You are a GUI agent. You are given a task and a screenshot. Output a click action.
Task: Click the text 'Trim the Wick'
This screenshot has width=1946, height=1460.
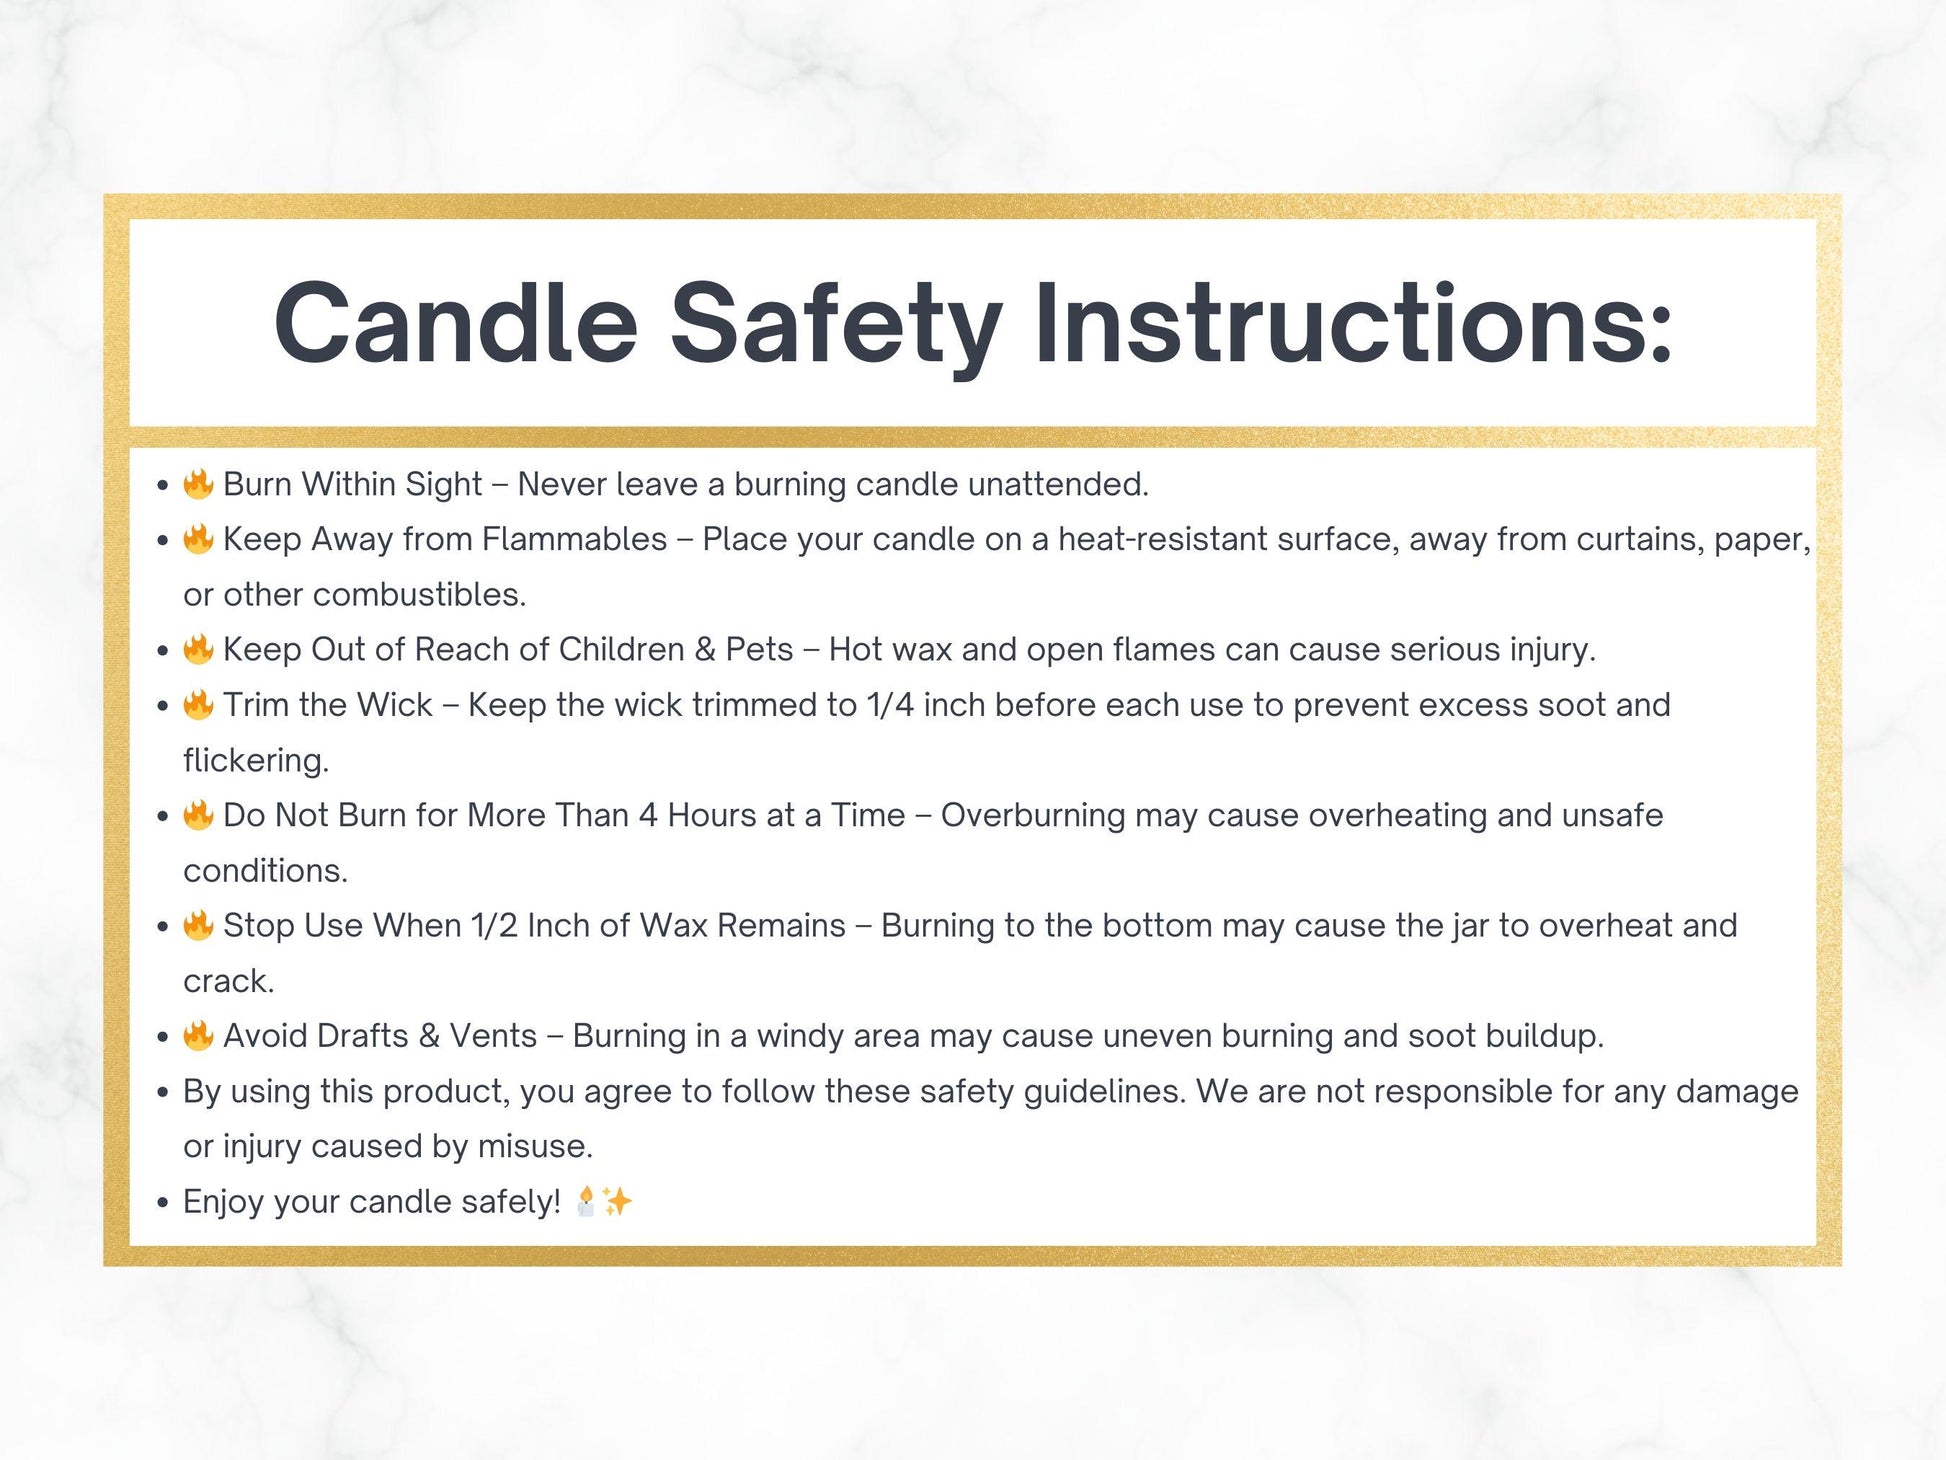(x=328, y=705)
